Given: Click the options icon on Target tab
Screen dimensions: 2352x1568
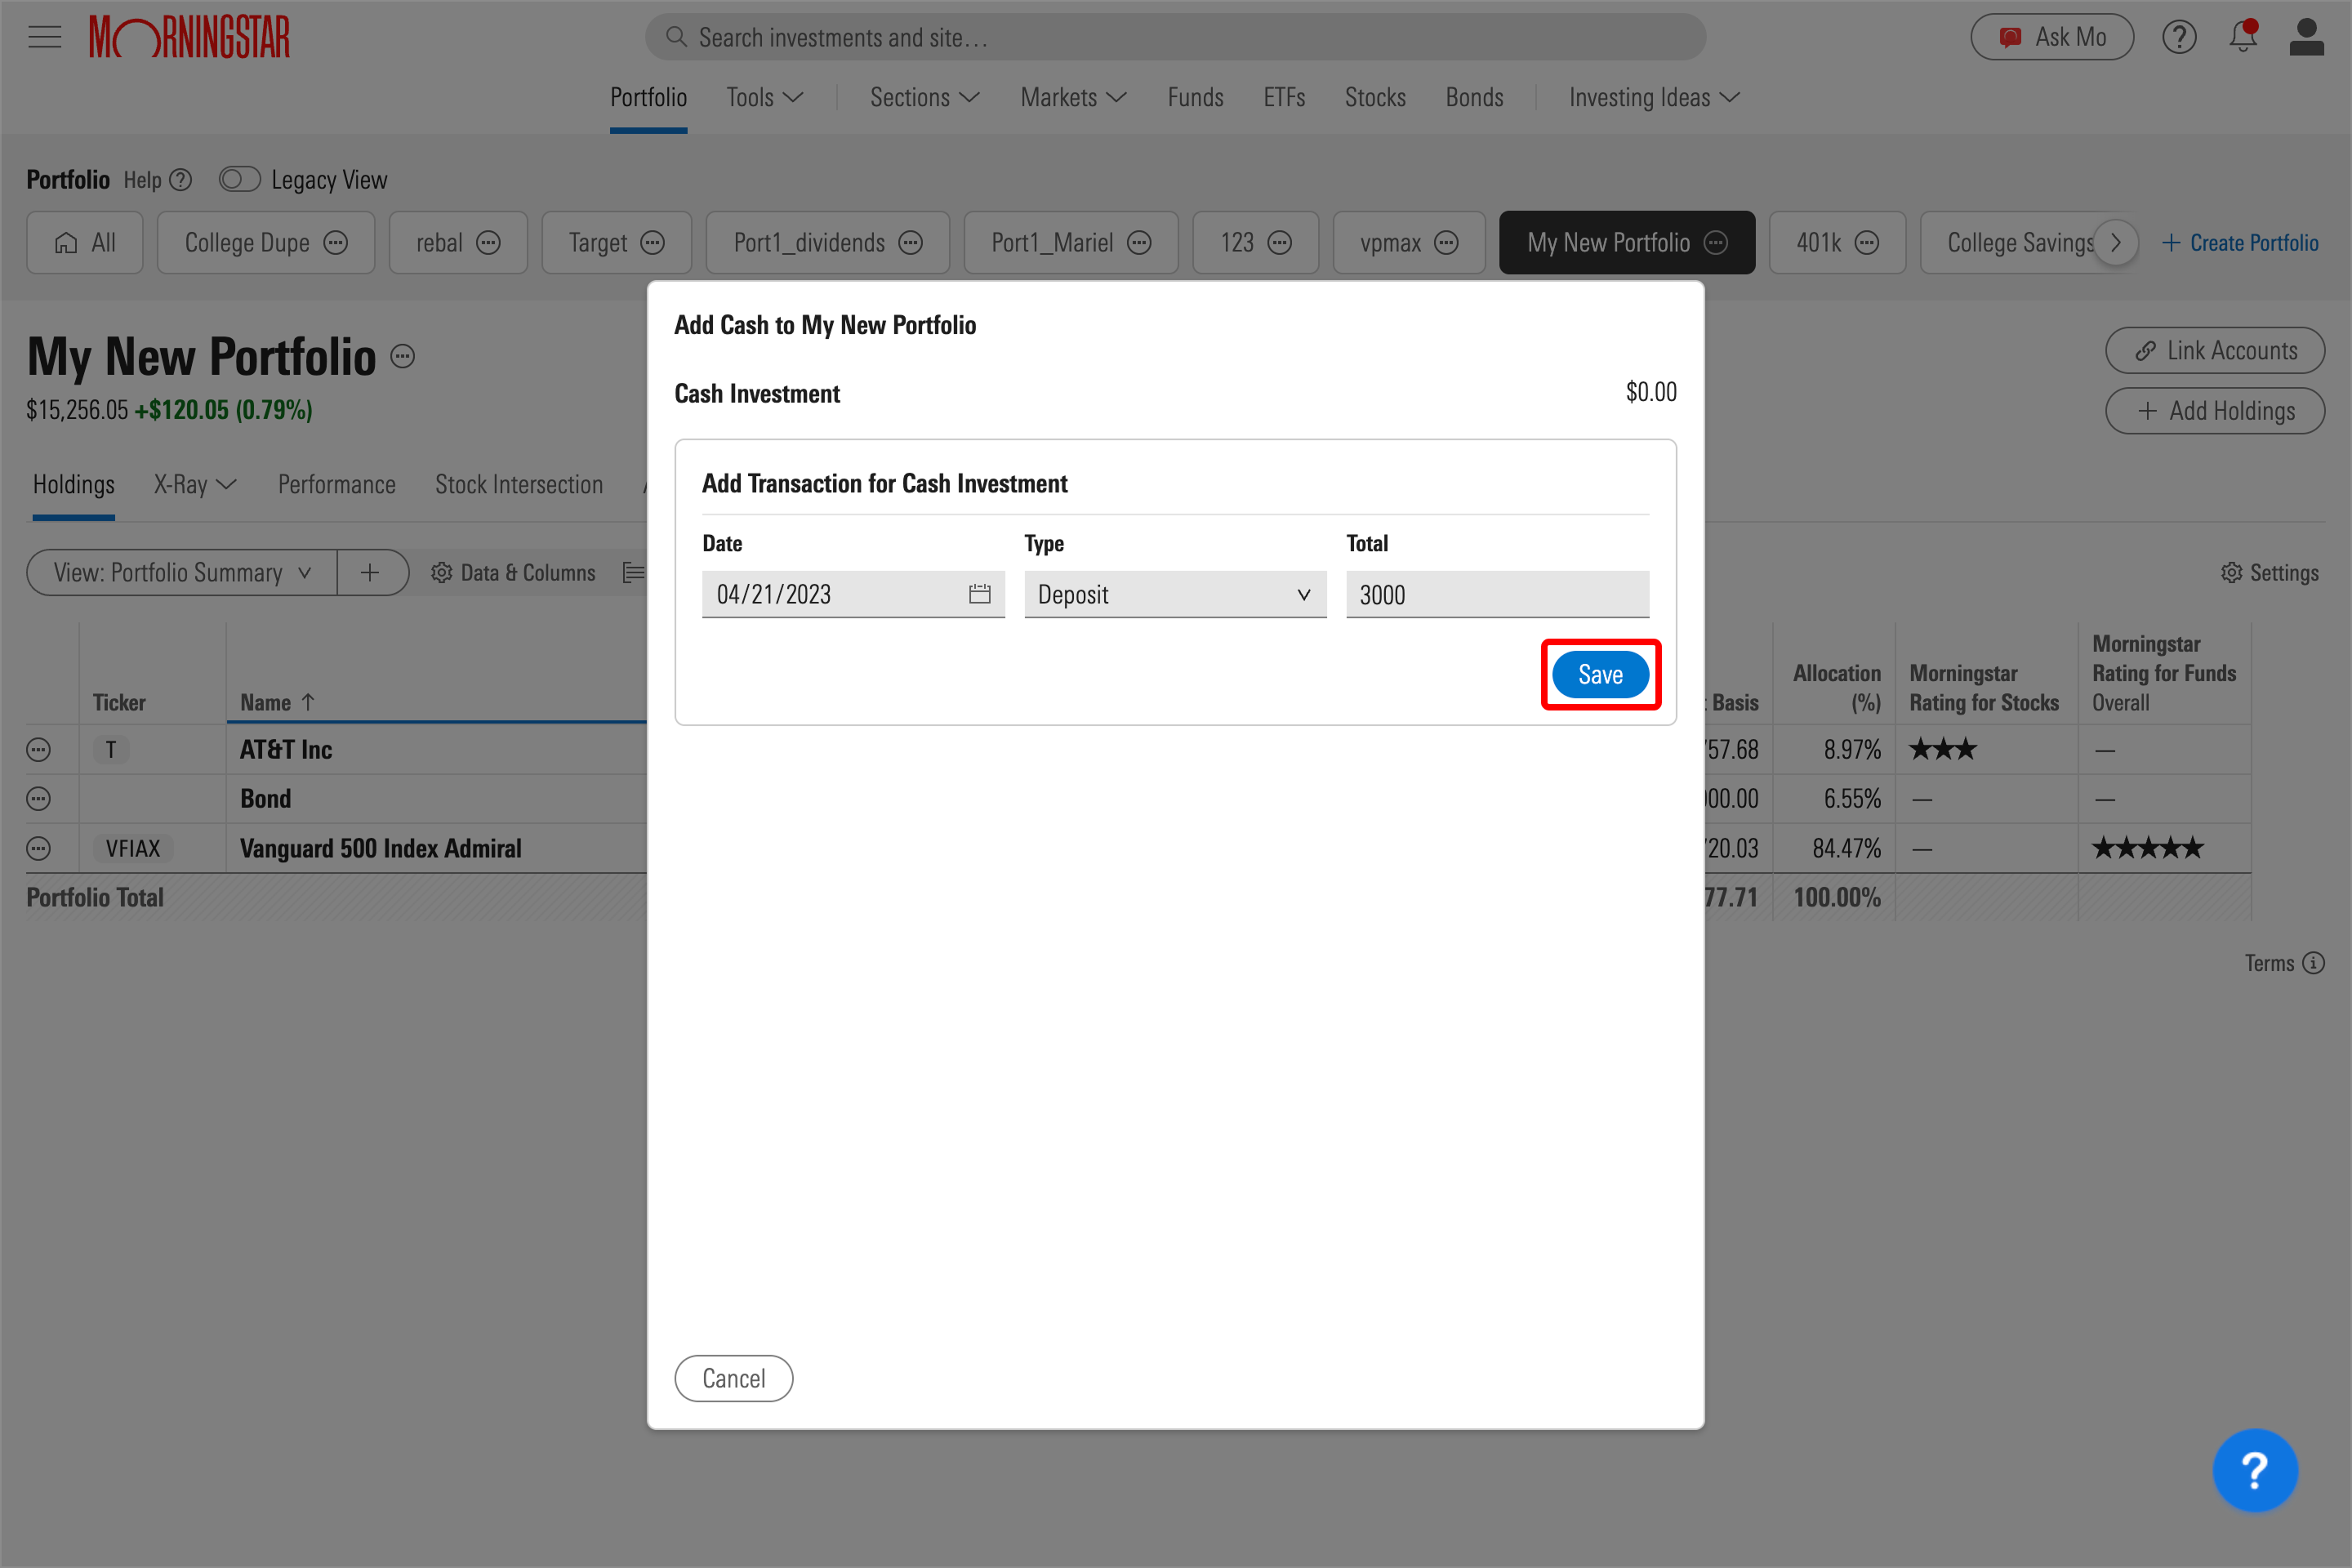Looking at the screenshot, I should [x=653, y=243].
